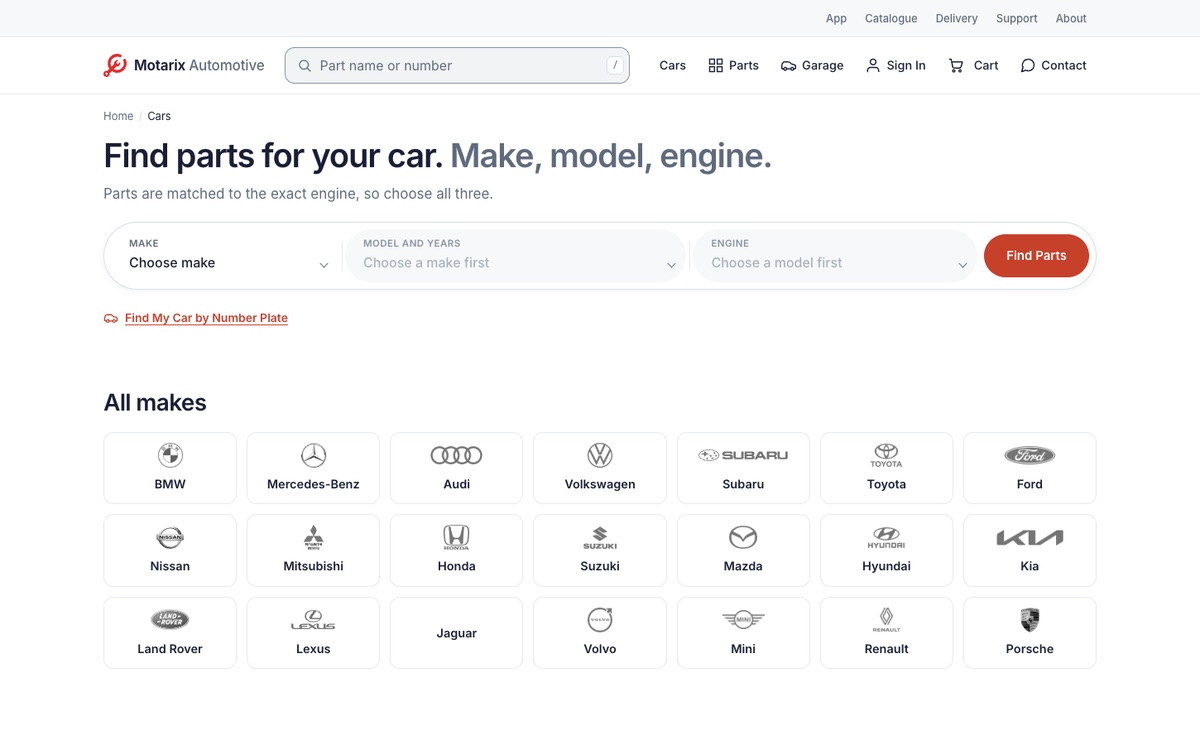Choose the Hyundai logo card
Screen dimensions: 1200x745
tap(886, 550)
